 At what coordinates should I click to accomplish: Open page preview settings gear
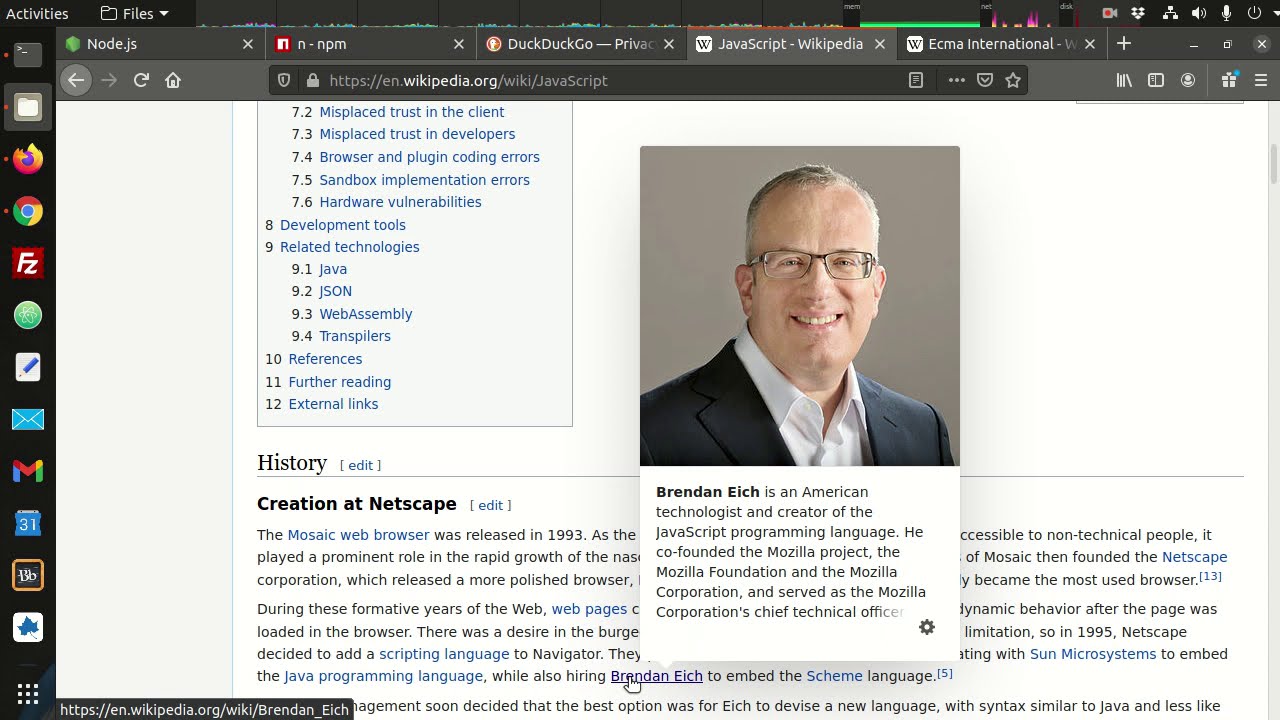point(927,627)
